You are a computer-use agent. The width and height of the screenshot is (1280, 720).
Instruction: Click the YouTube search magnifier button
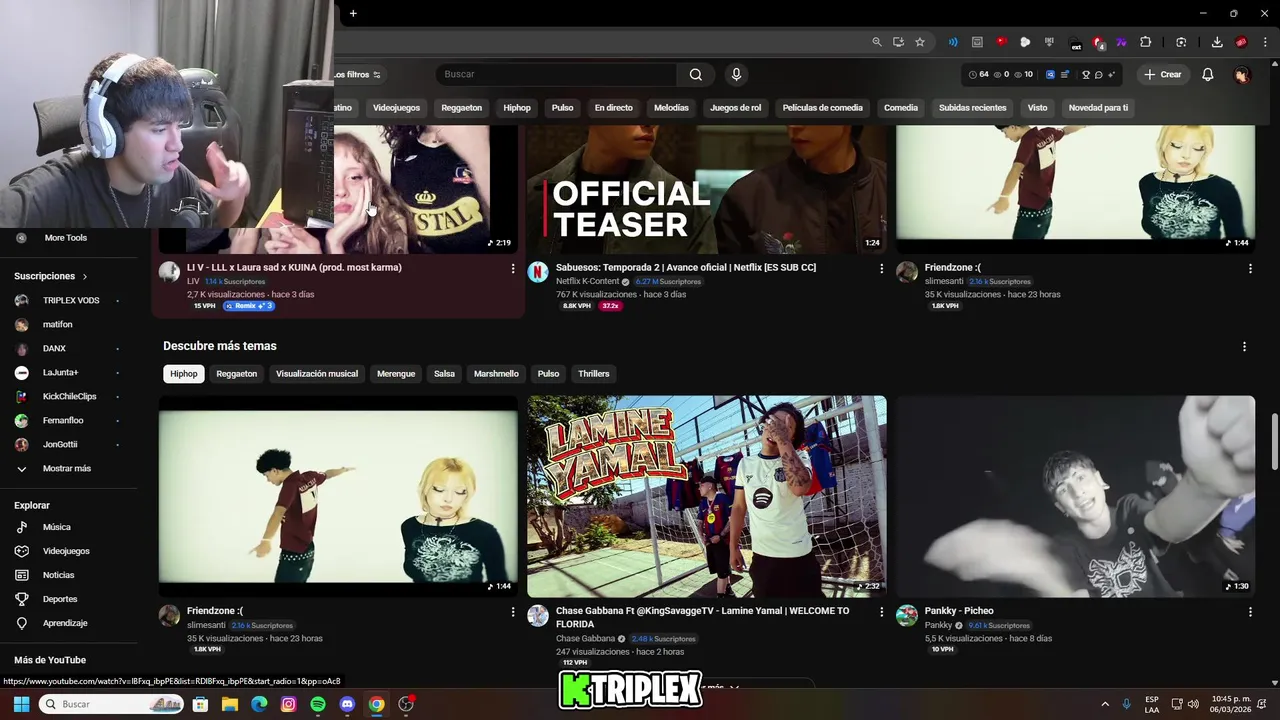[x=696, y=74]
